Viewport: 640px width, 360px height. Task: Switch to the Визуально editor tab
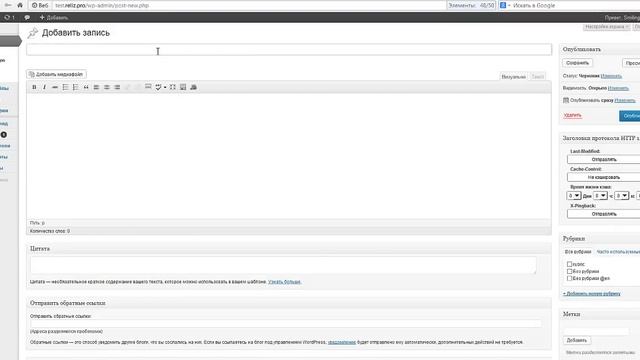pos(513,77)
